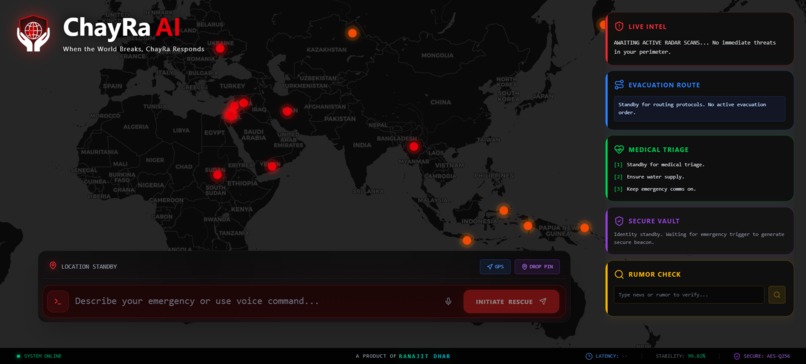Click 'Ensure water supply' triage item
Screen dimensions: 806x364
[649, 177]
